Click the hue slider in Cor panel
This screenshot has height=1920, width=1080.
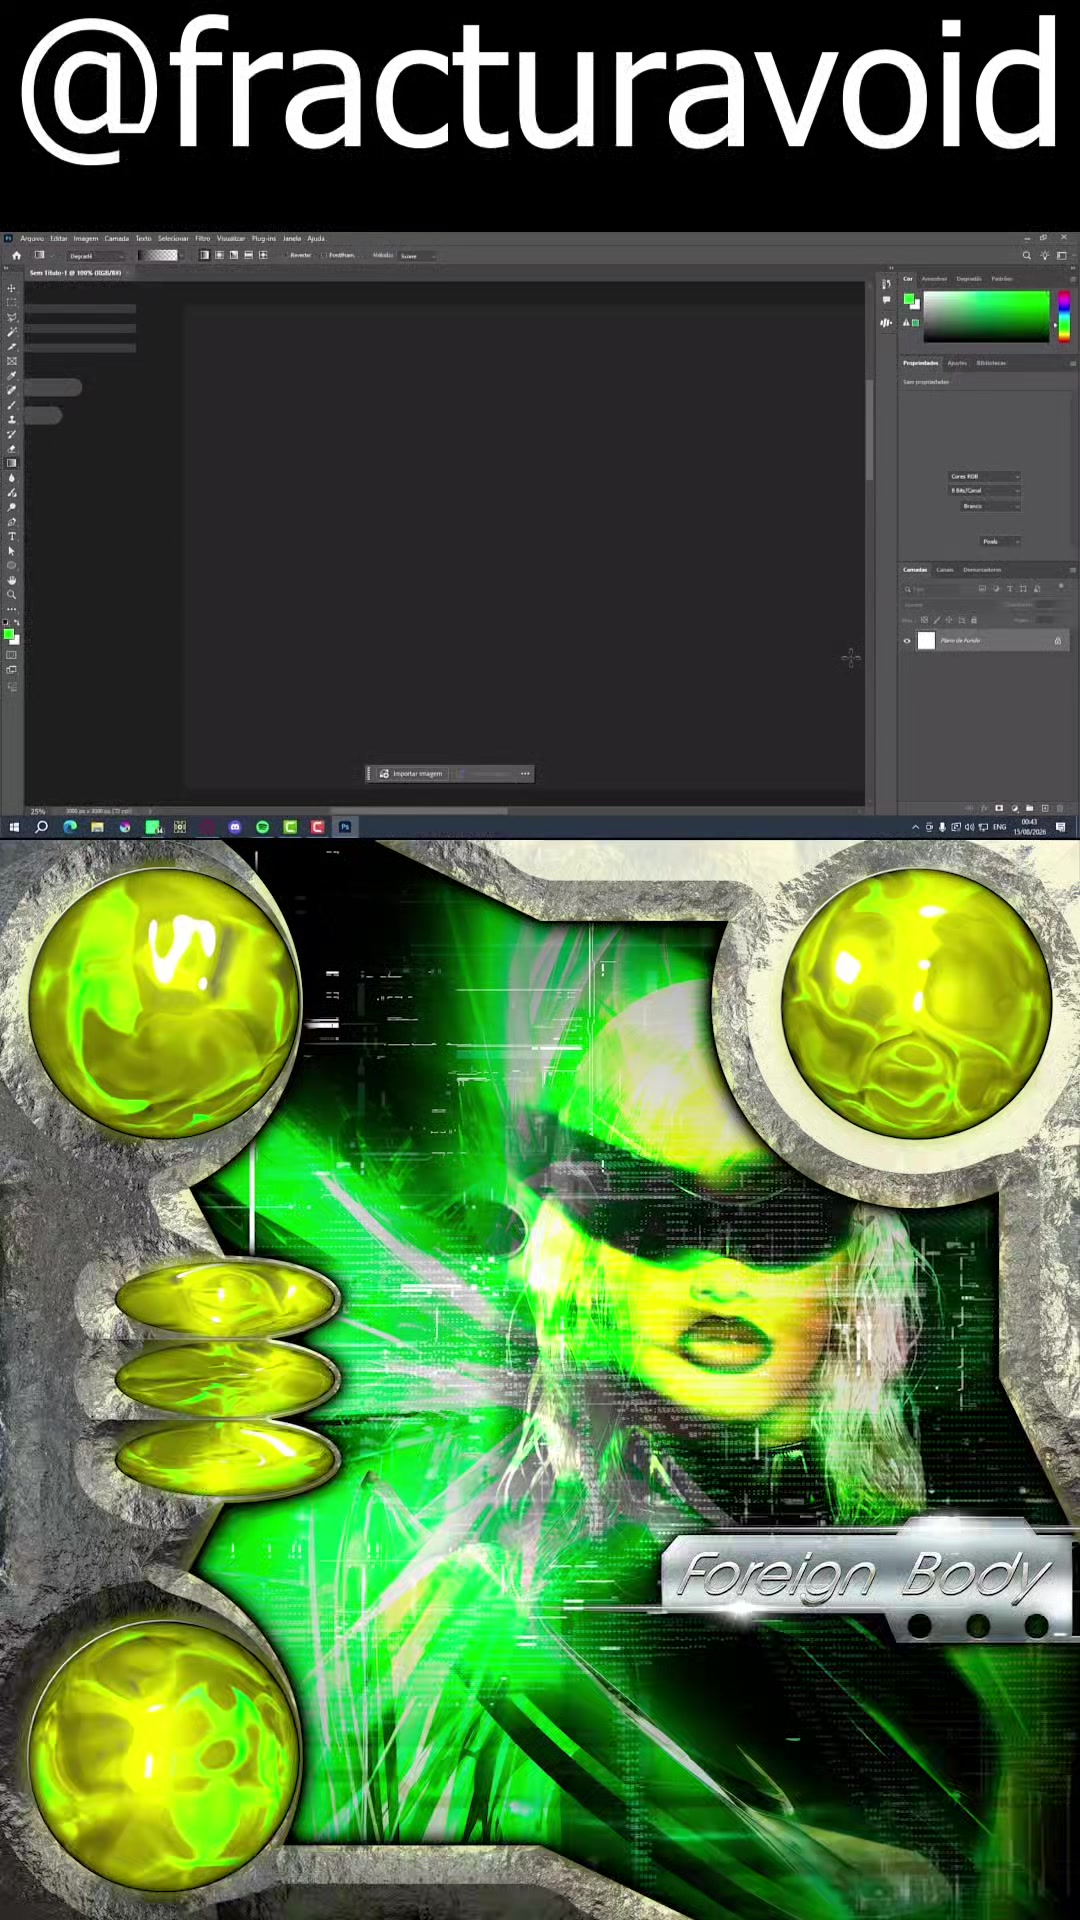click(x=1064, y=316)
